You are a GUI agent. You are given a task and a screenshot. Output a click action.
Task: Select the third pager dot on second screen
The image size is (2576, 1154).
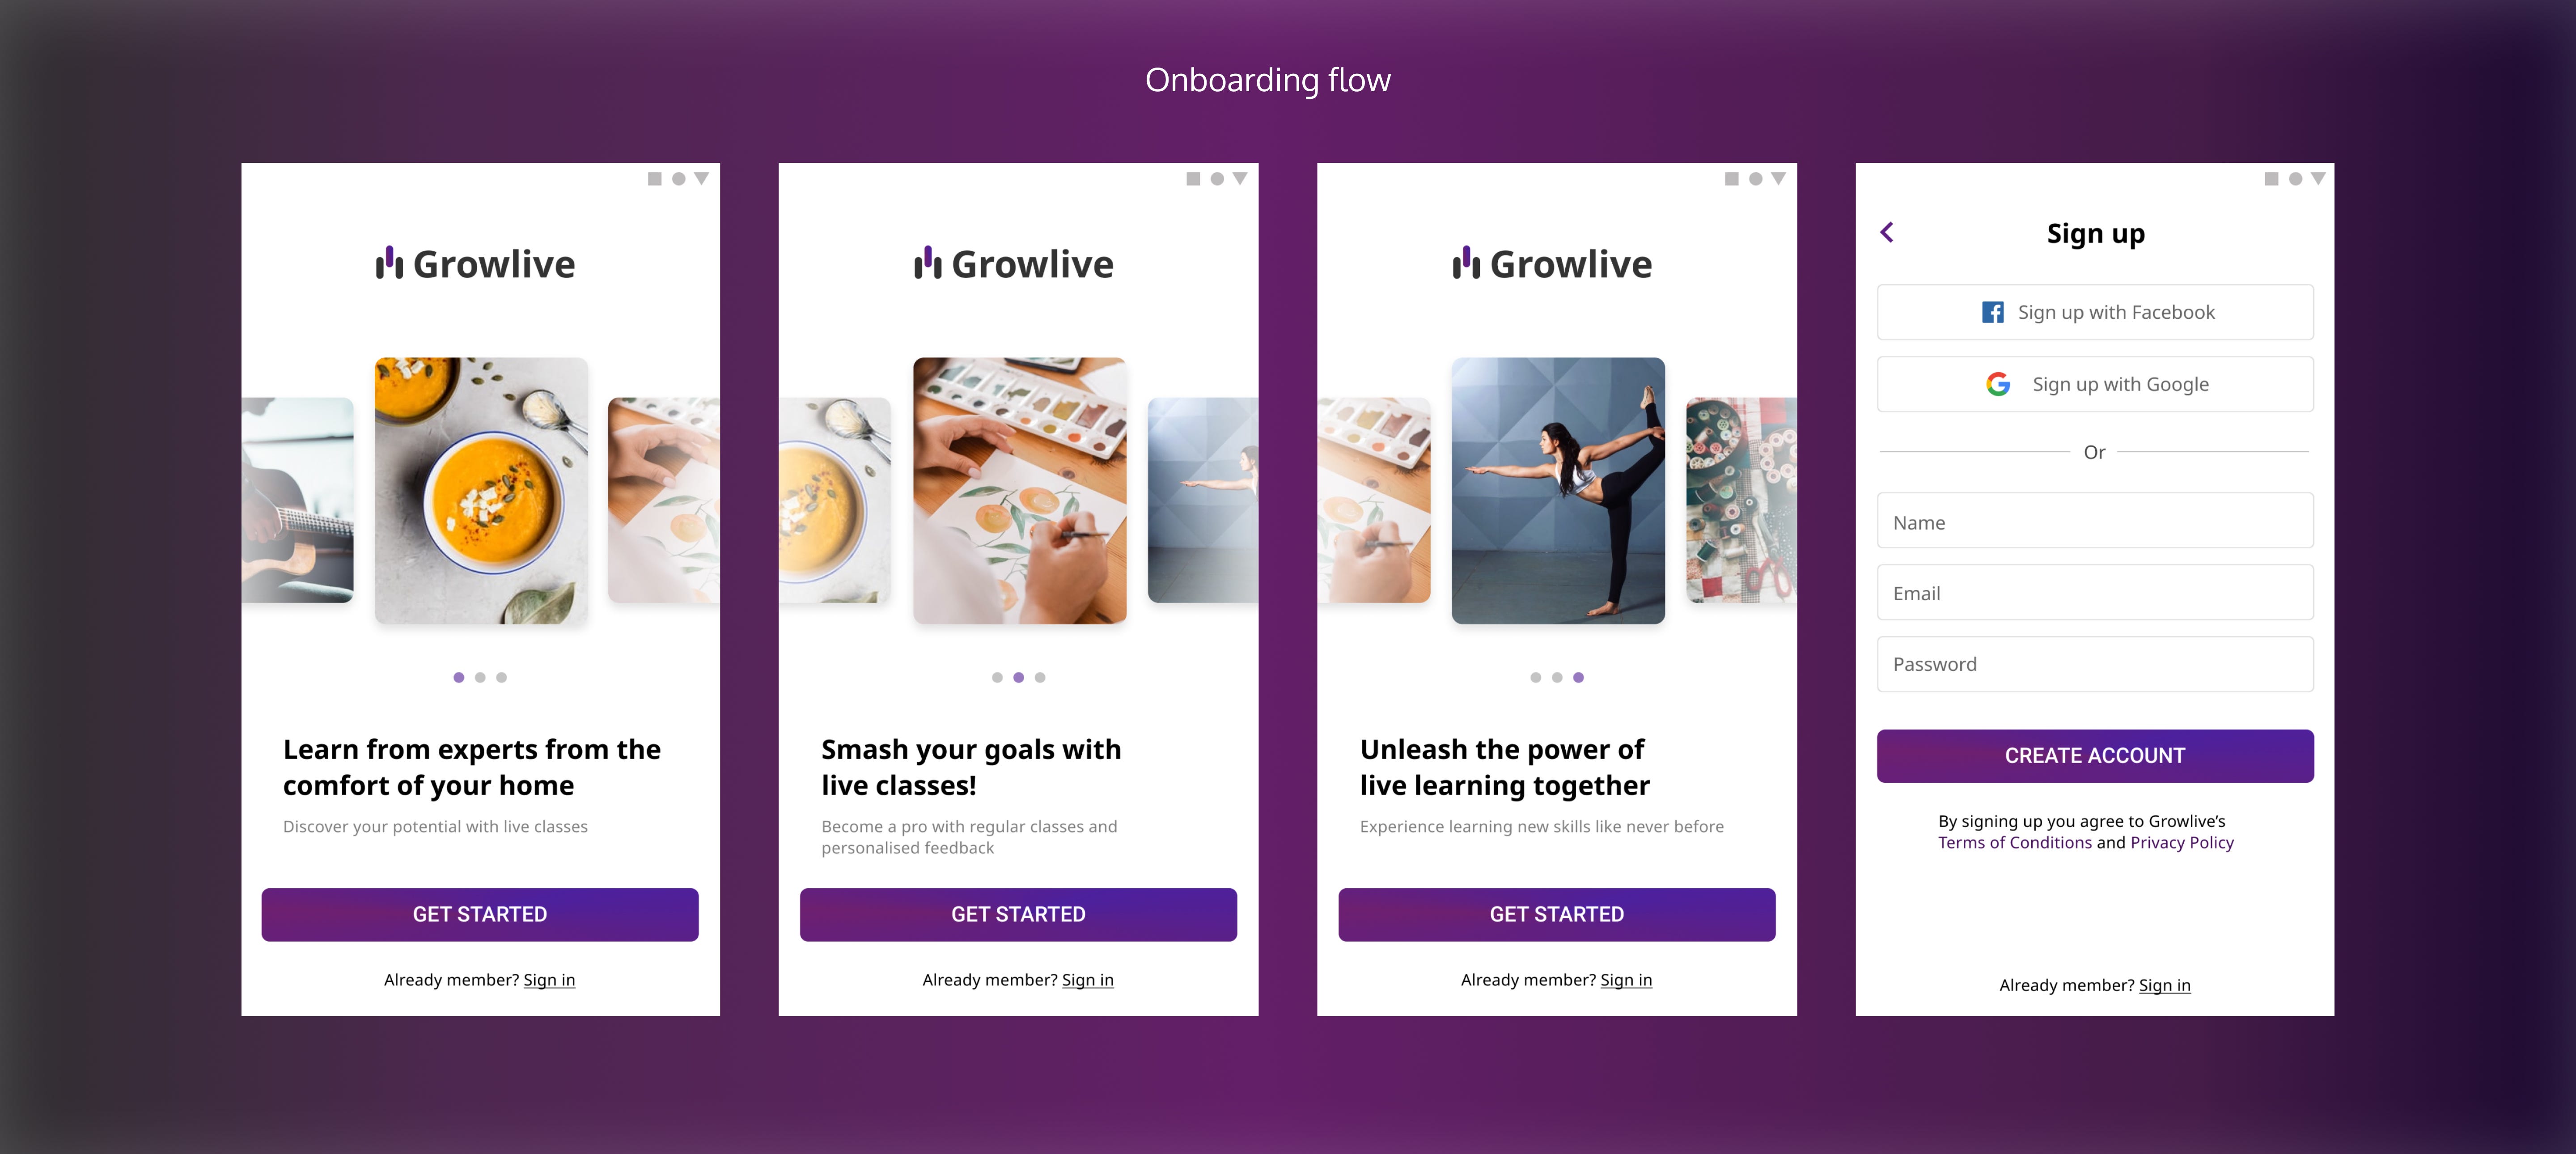coord(1040,678)
